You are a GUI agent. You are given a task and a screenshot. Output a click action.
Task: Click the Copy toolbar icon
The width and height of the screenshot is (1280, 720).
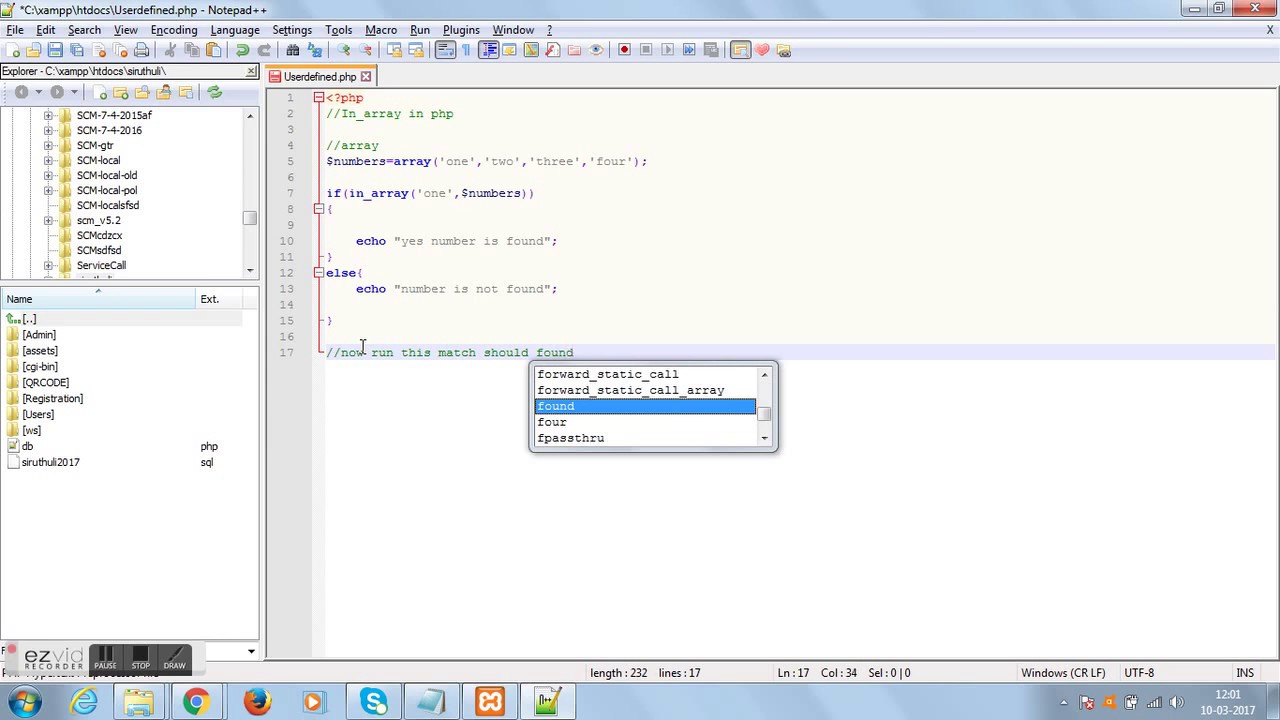(192, 50)
